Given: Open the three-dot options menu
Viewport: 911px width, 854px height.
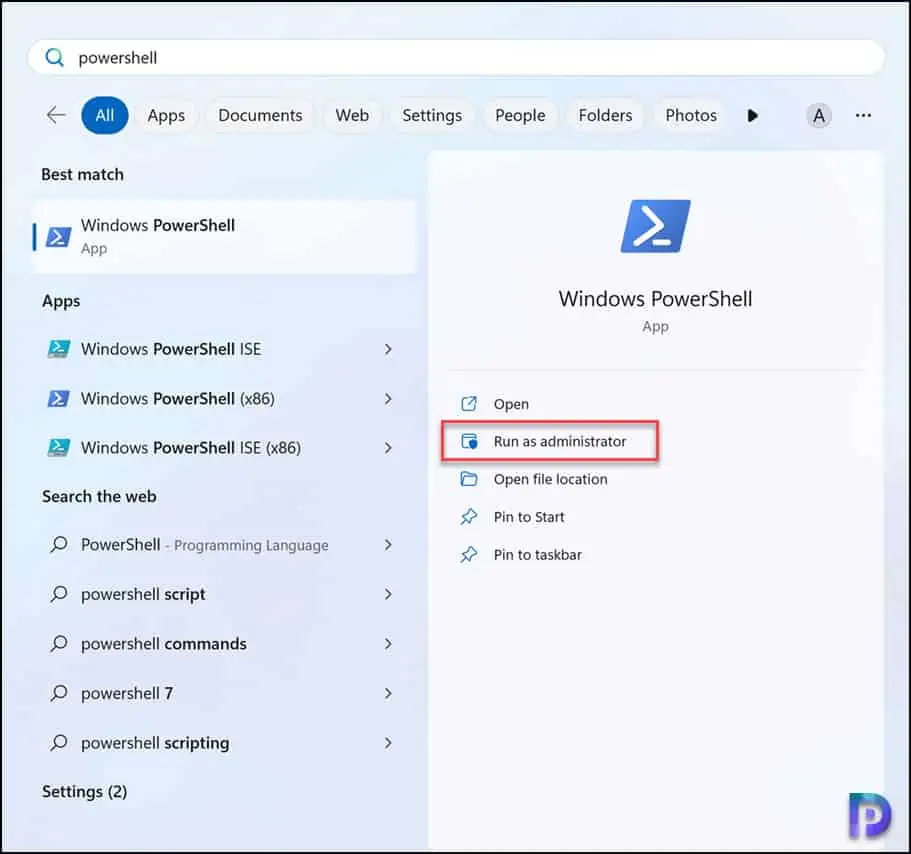Looking at the screenshot, I should point(863,116).
